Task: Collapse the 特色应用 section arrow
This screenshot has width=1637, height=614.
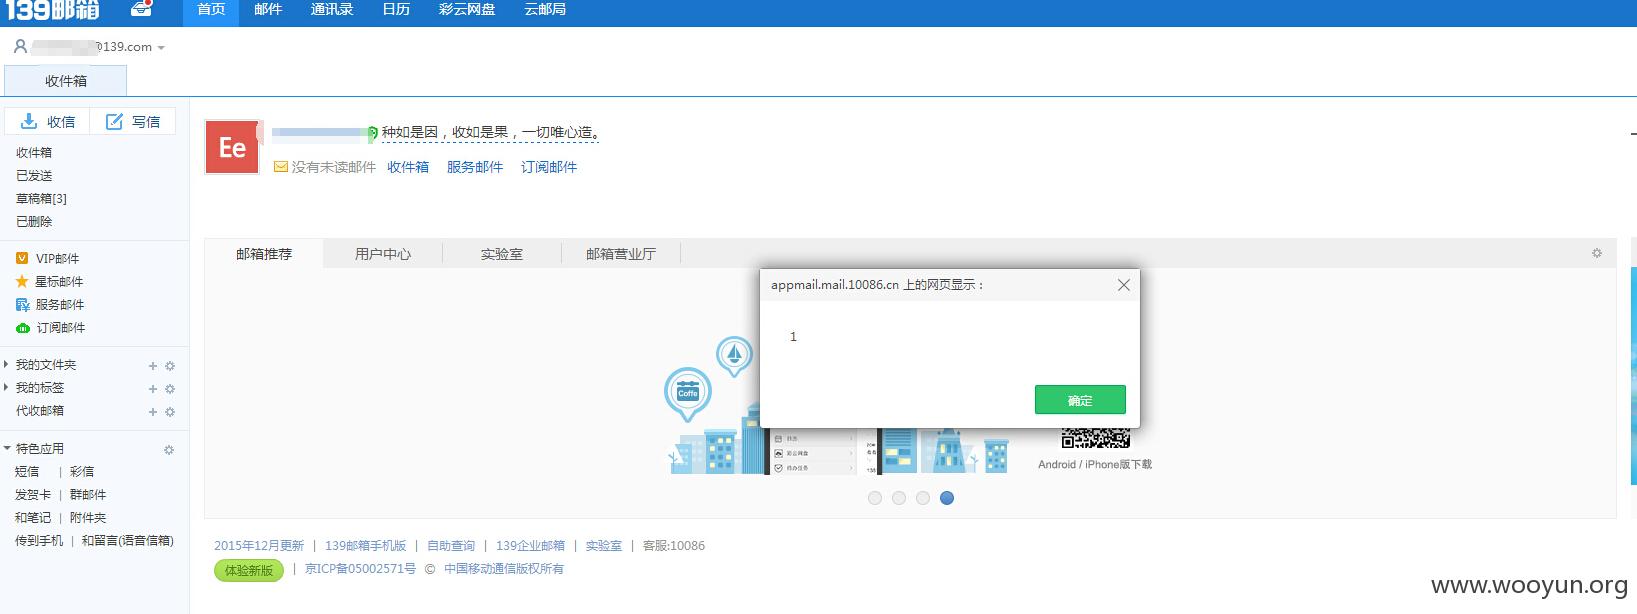Action: 7,448
